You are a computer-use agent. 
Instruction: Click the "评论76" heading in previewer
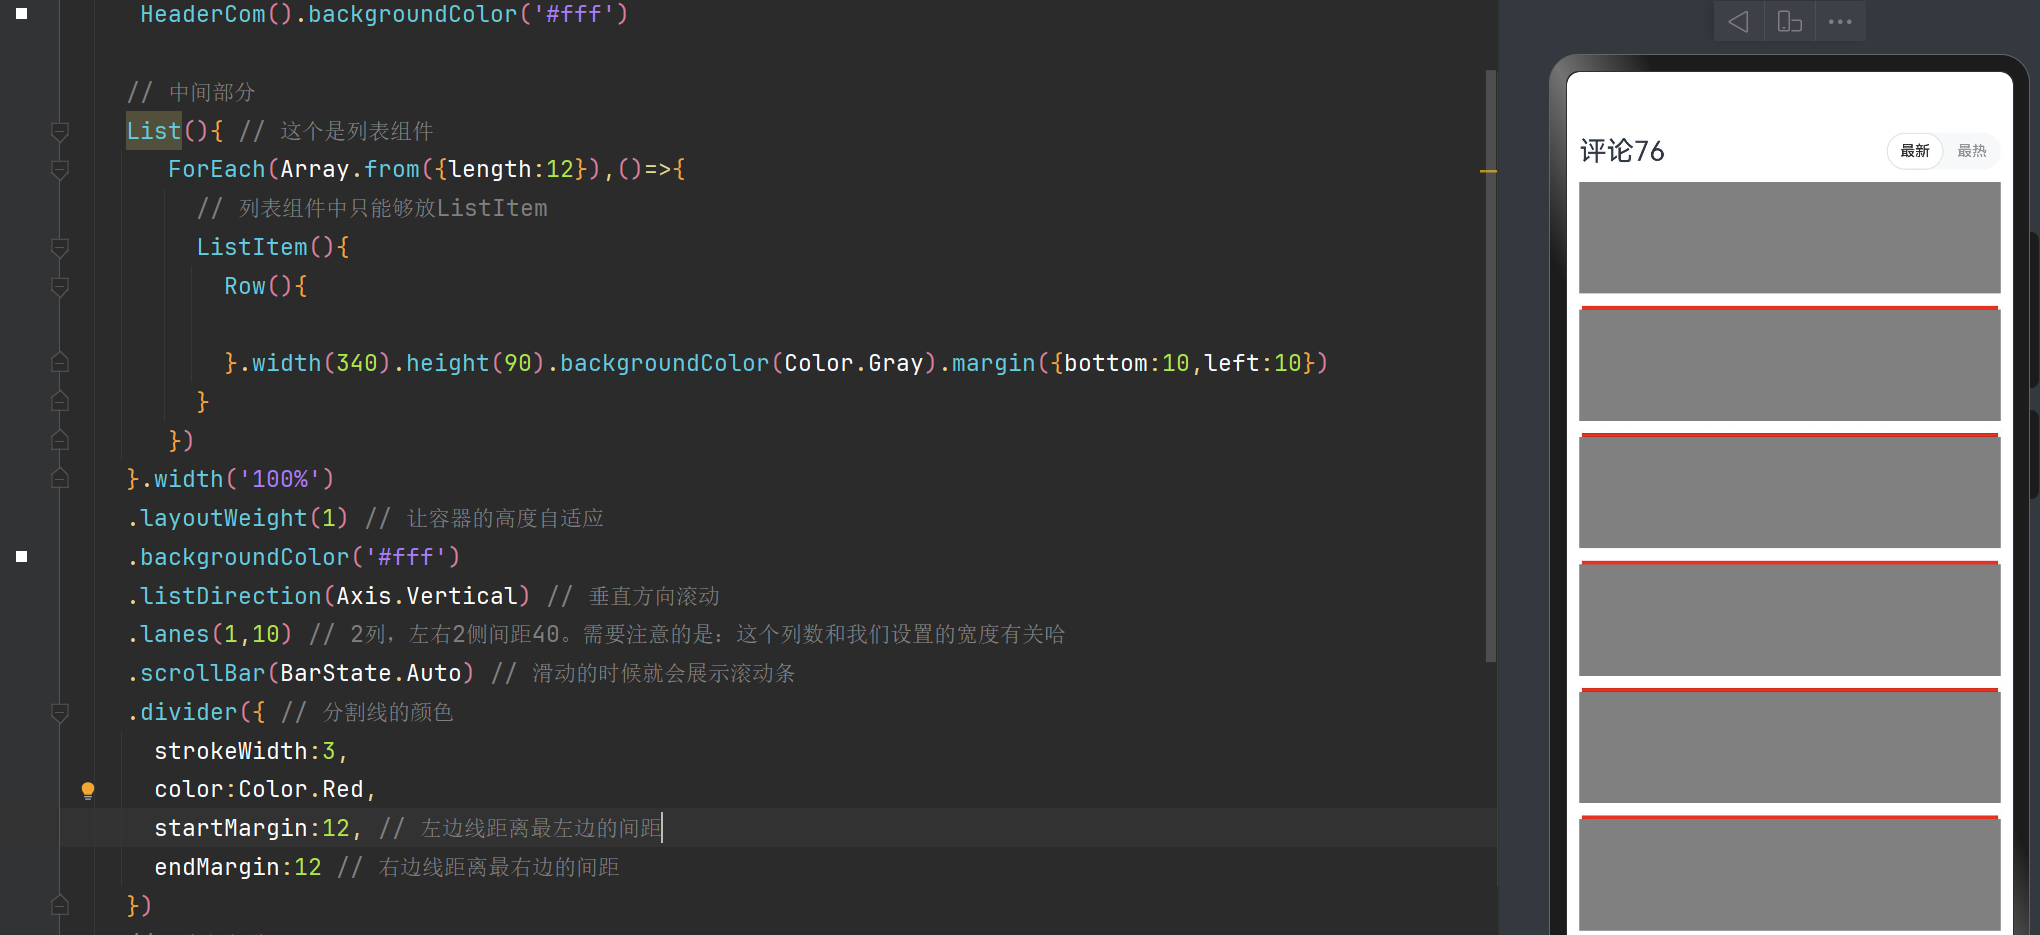click(1622, 151)
